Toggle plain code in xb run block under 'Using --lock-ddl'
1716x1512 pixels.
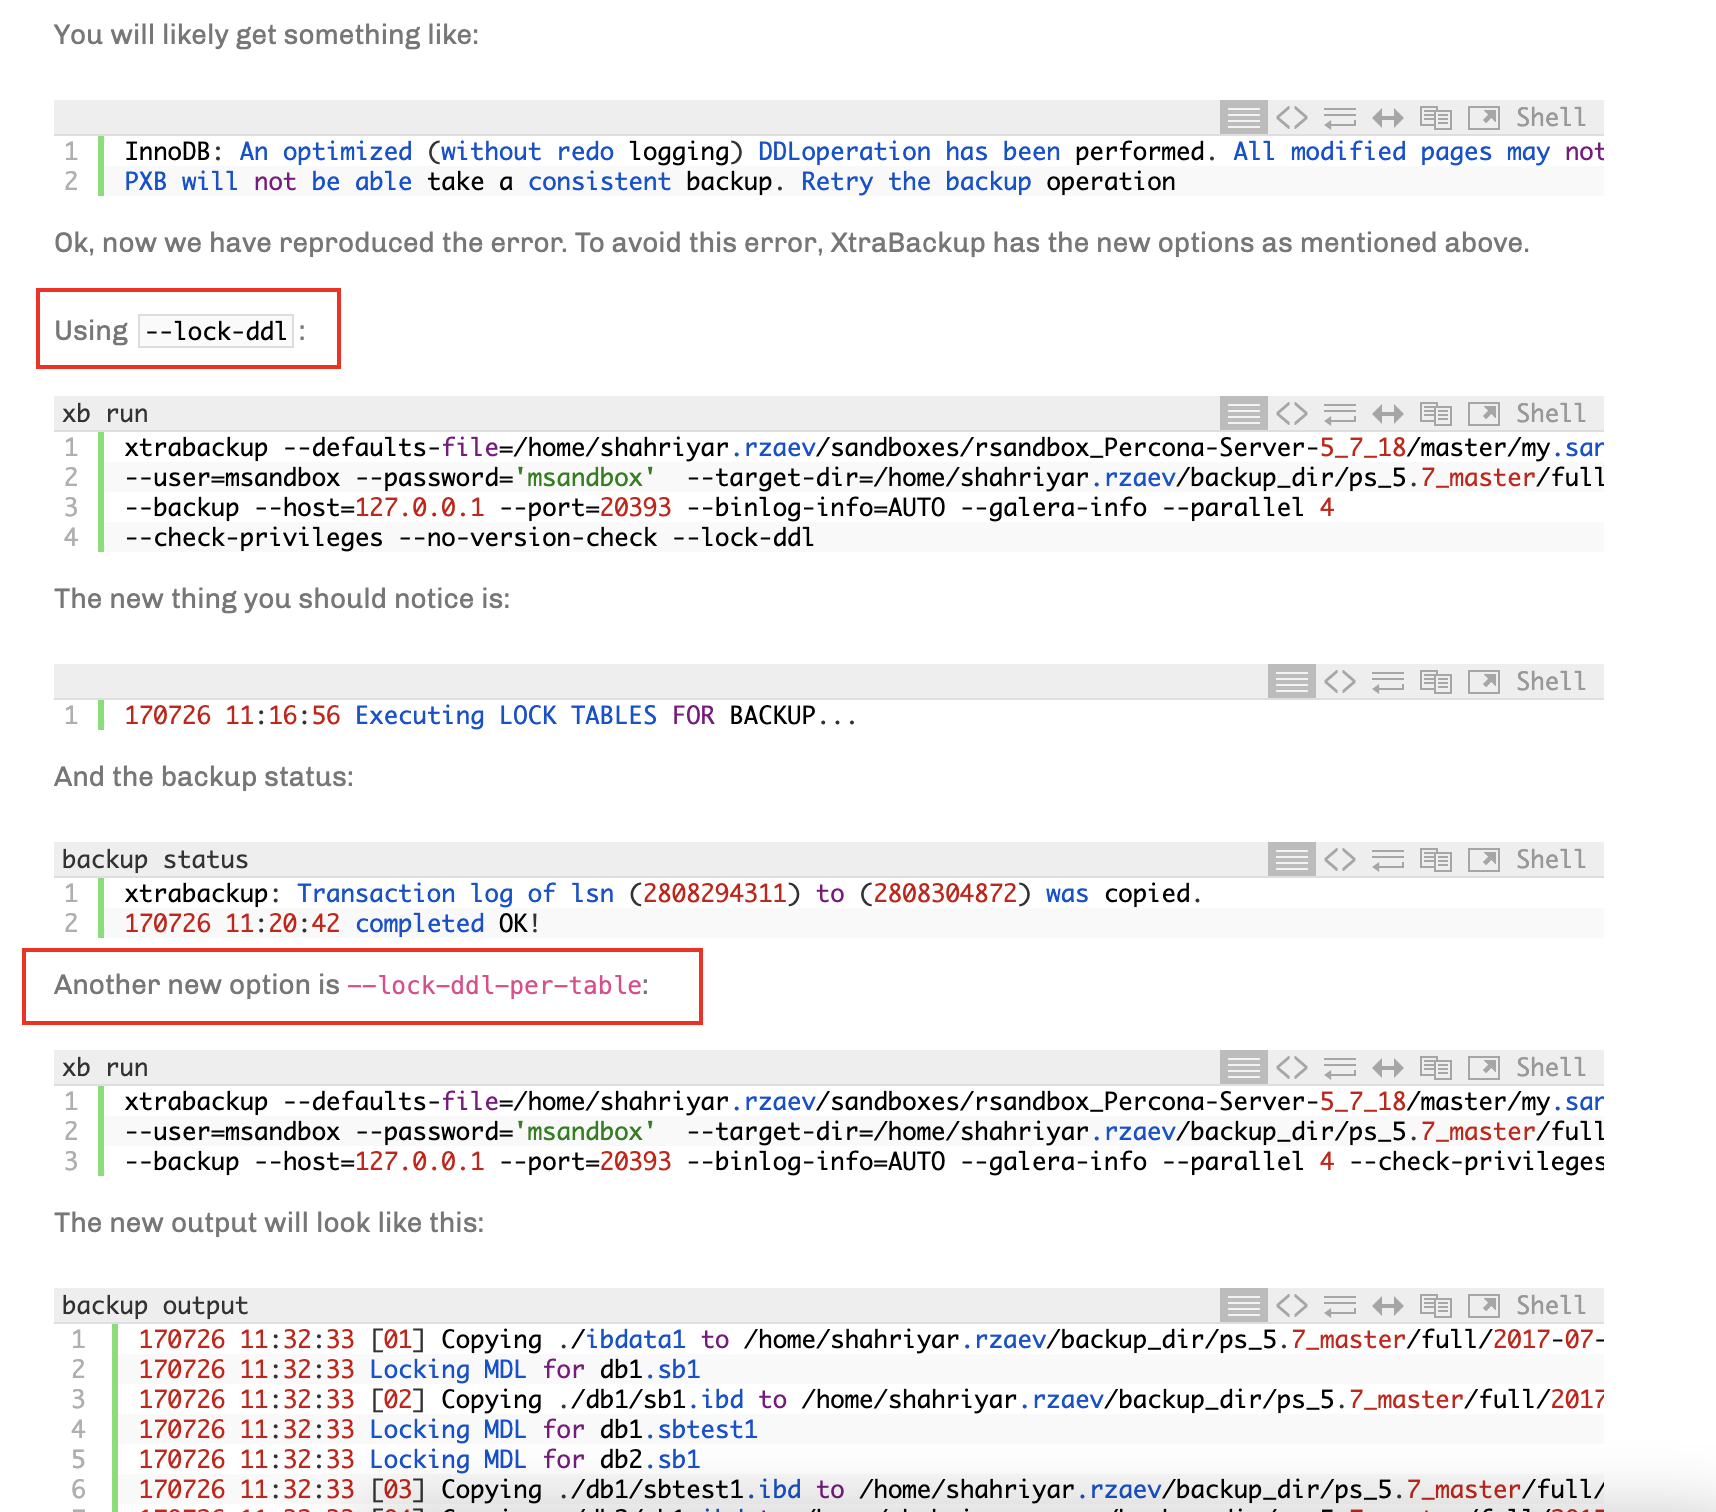click(1292, 414)
